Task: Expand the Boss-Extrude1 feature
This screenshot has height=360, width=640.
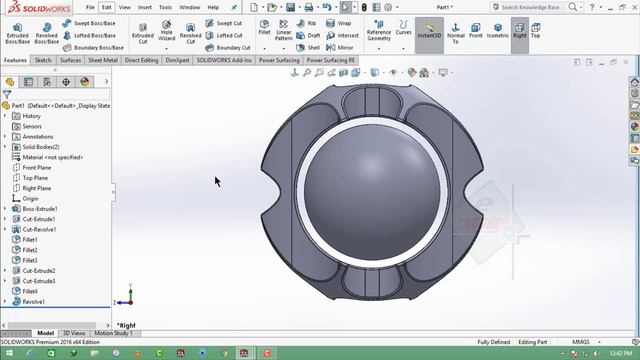Action: point(5,209)
